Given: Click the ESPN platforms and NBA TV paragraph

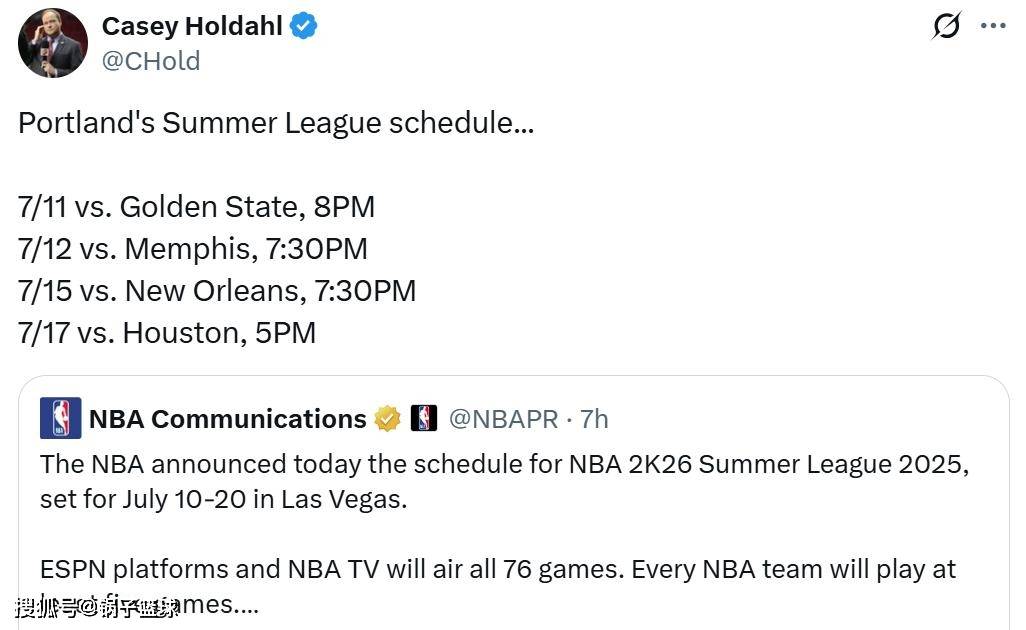Looking at the screenshot, I should pos(498,570).
